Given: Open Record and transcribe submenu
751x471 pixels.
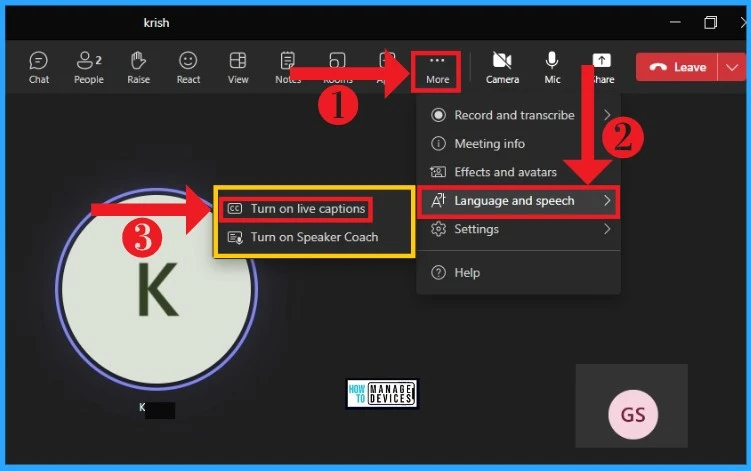Looking at the screenshot, I should 518,115.
